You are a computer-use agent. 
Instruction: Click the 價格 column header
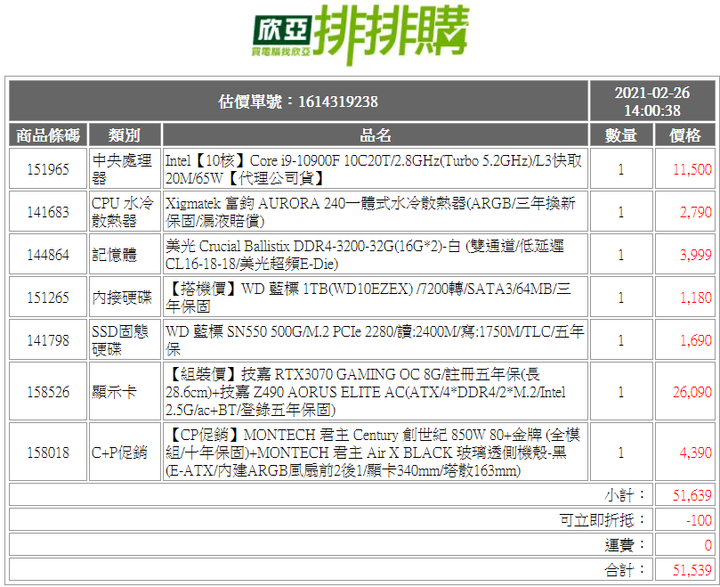click(x=685, y=135)
